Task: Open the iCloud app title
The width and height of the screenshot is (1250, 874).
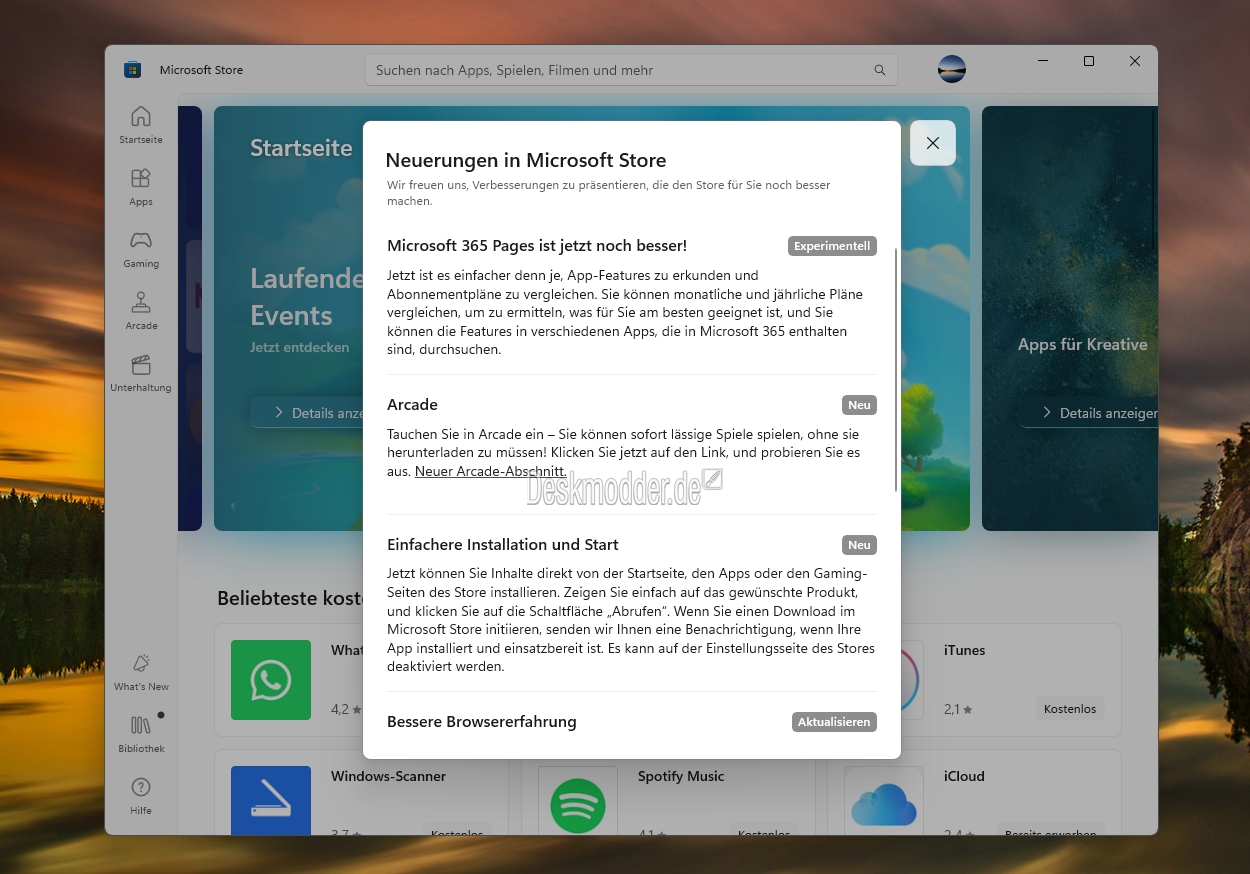Action: 964,776
